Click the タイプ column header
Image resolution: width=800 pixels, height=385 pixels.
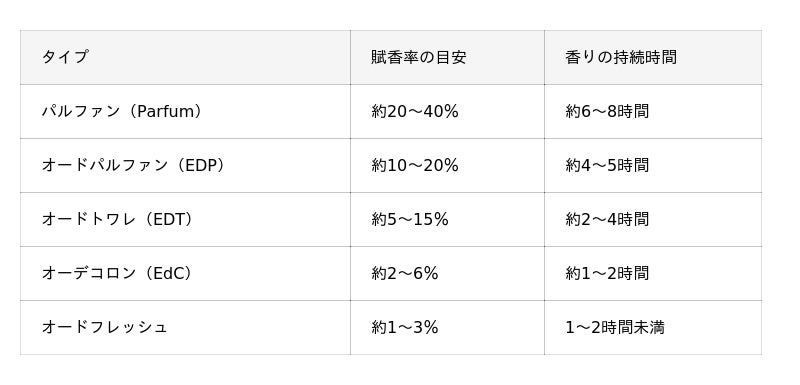coord(185,57)
